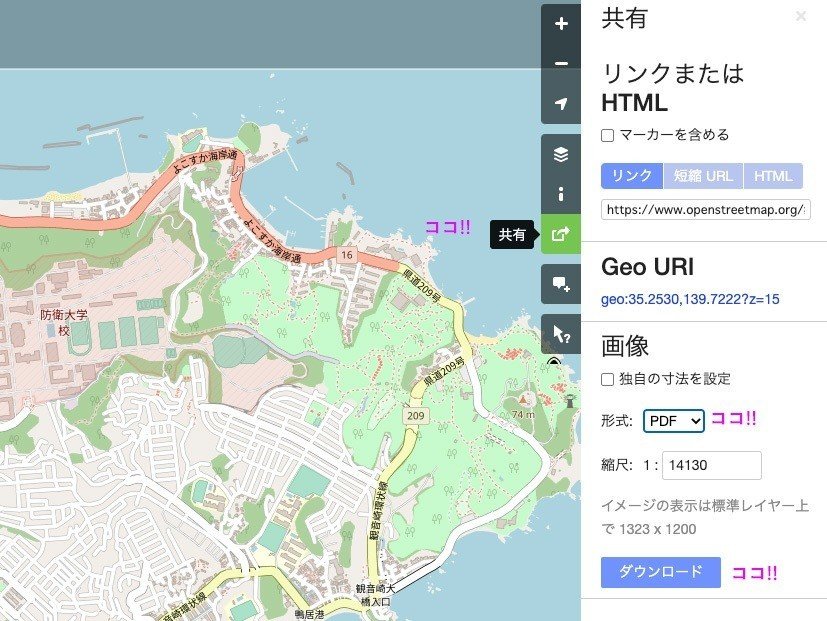Click the 縮尺 scale input field

pos(711,465)
